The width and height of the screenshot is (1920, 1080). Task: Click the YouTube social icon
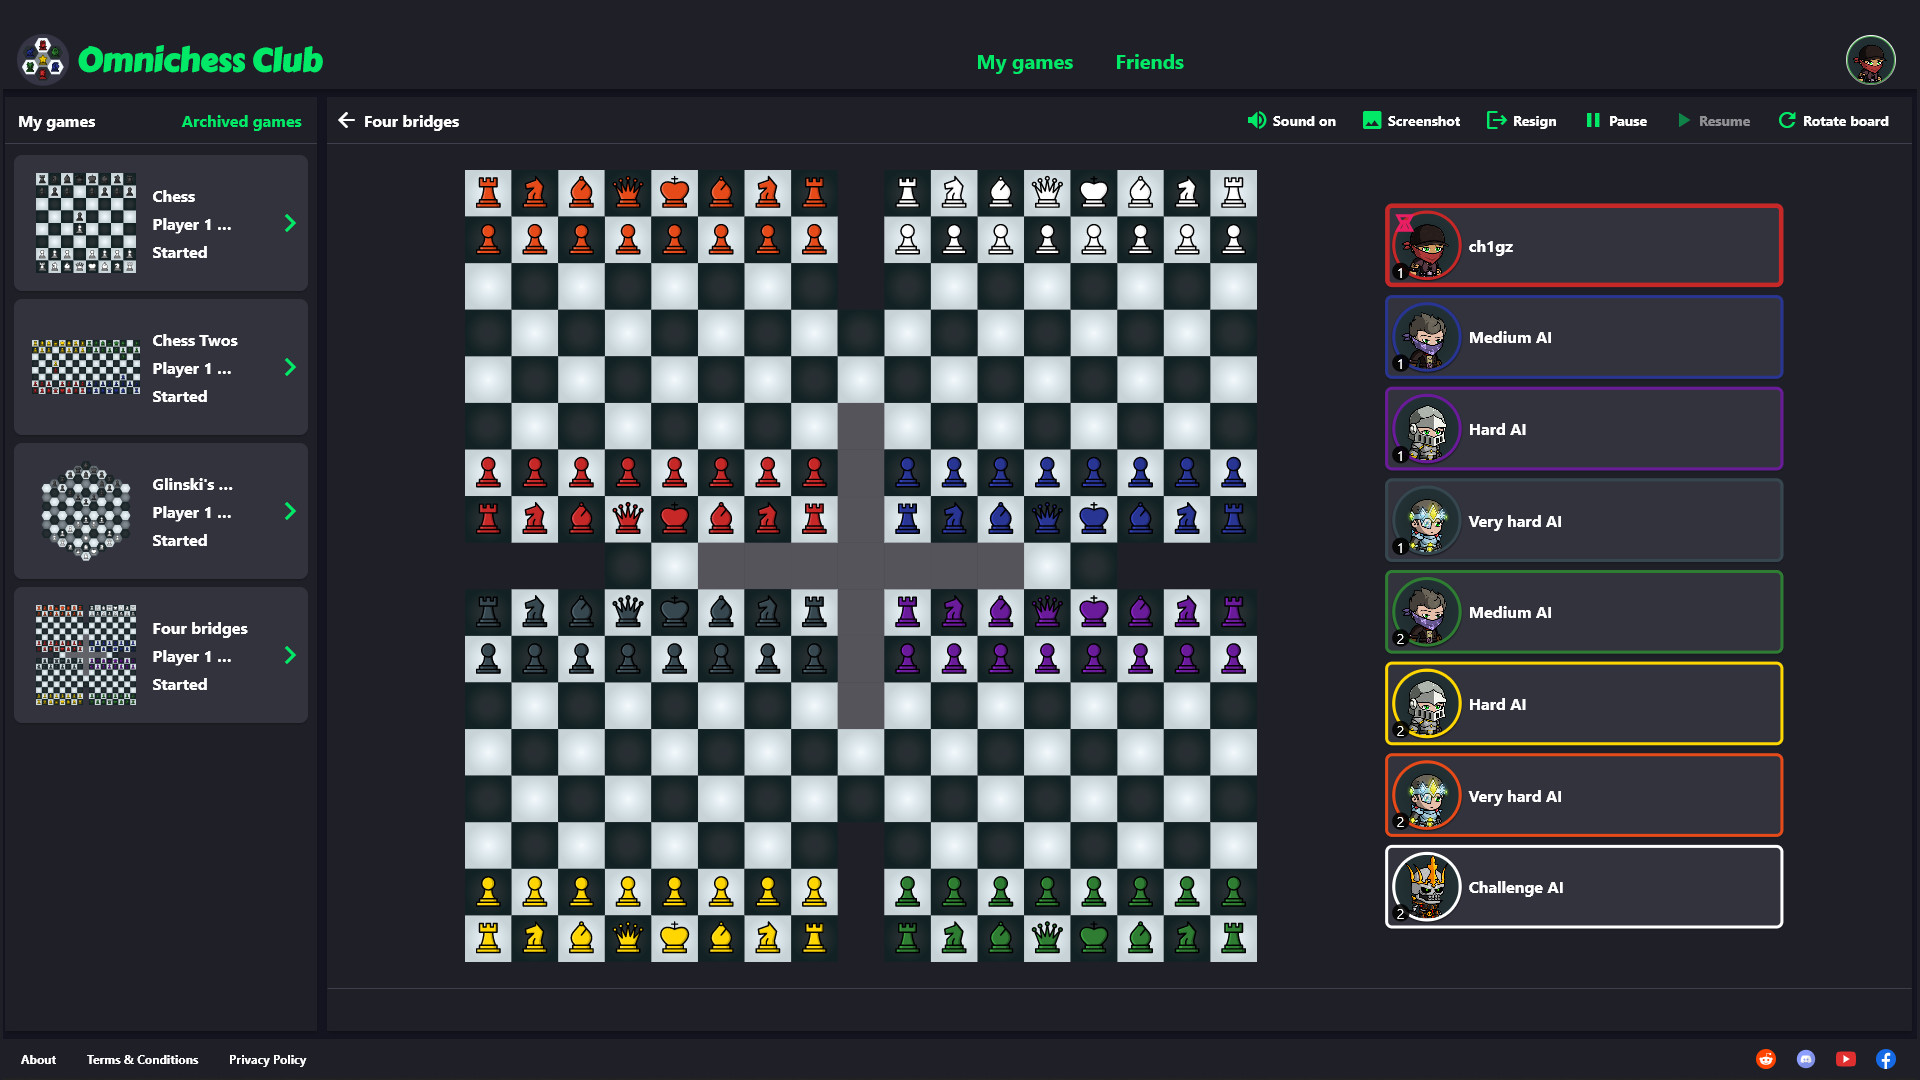[x=1844, y=1058]
